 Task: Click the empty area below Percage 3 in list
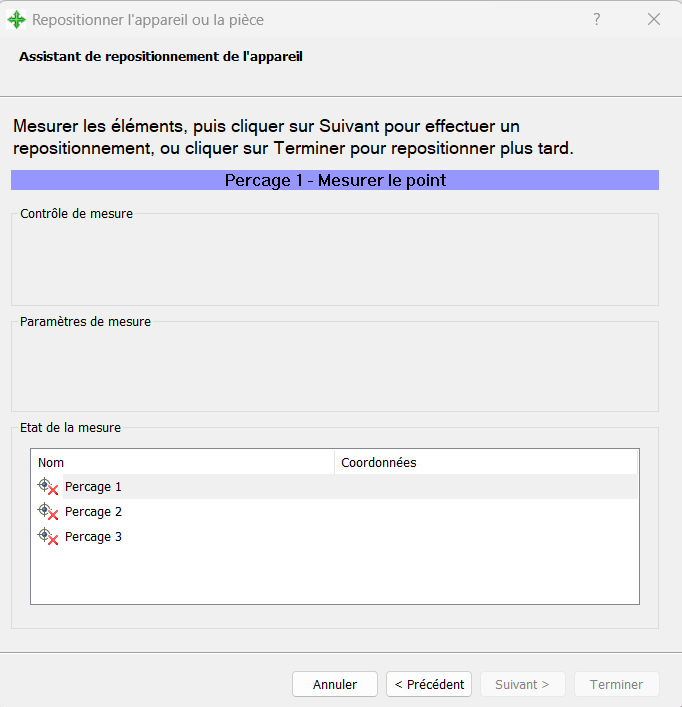334,577
